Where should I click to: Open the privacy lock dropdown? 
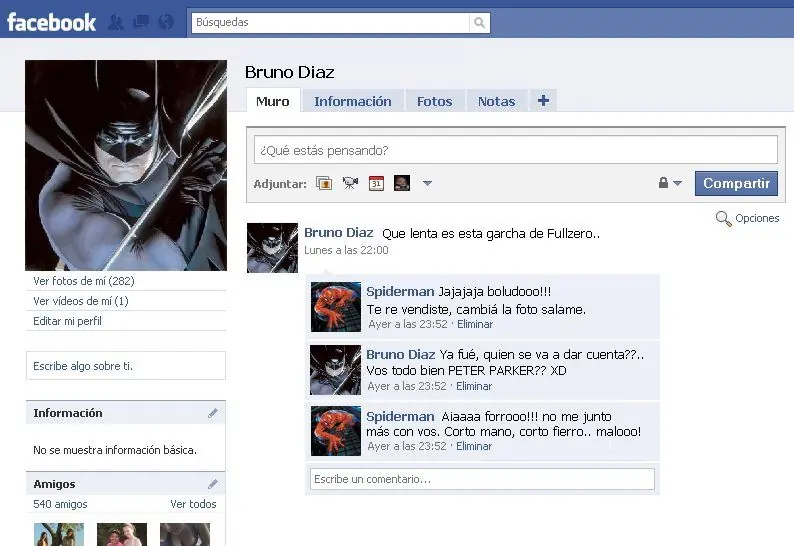pyautogui.click(x=669, y=183)
